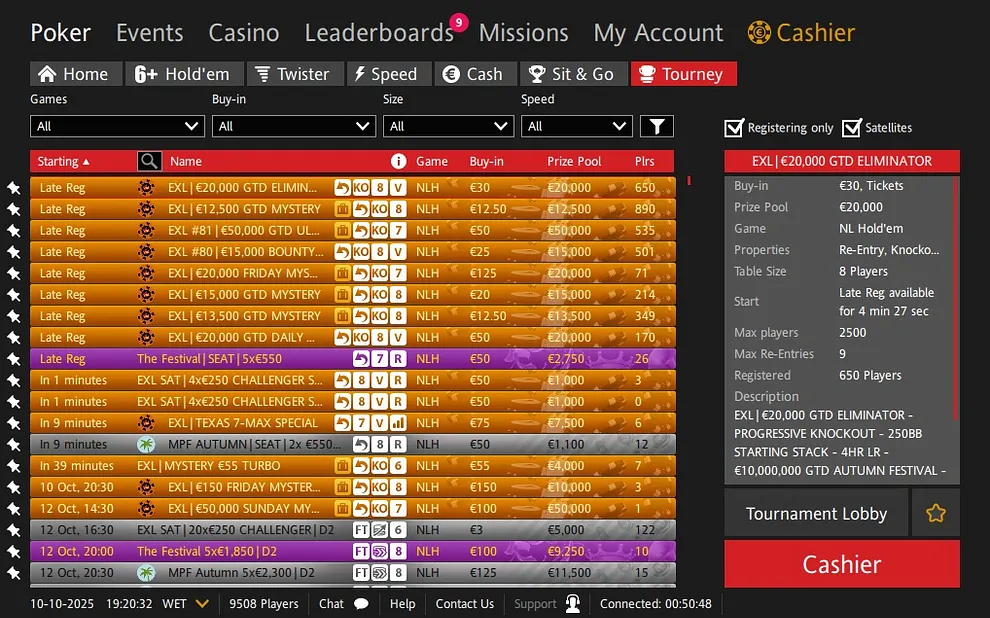Open the Tournament Lobby button
This screenshot has width=990, height=618.
816,513
